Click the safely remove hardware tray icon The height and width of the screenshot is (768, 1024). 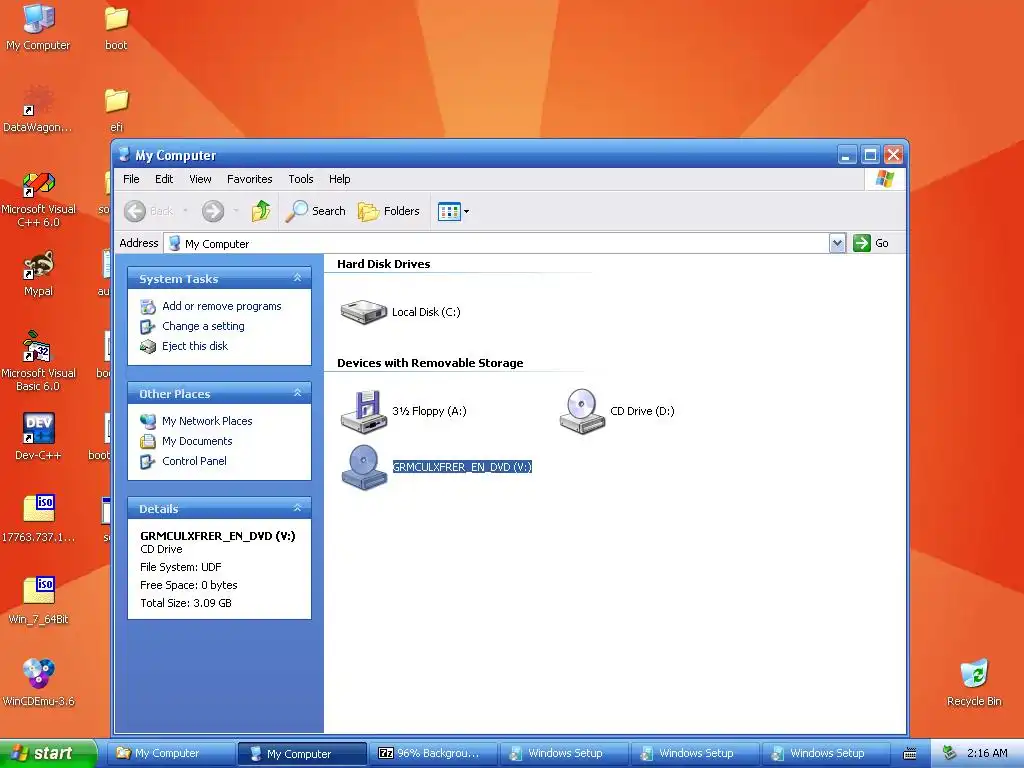pyautogui.click(x=949, y=753)
